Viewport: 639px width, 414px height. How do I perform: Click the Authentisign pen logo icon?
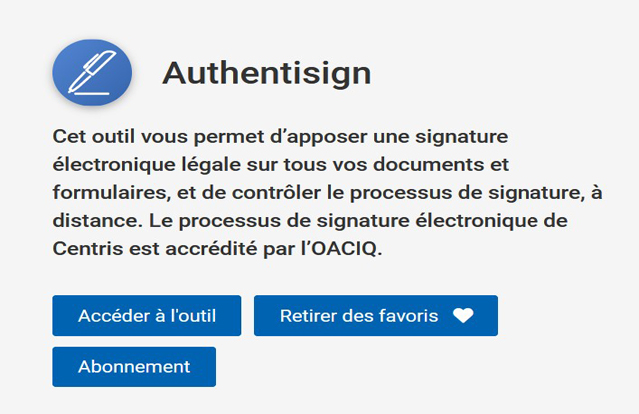click(x=92, y=73)
